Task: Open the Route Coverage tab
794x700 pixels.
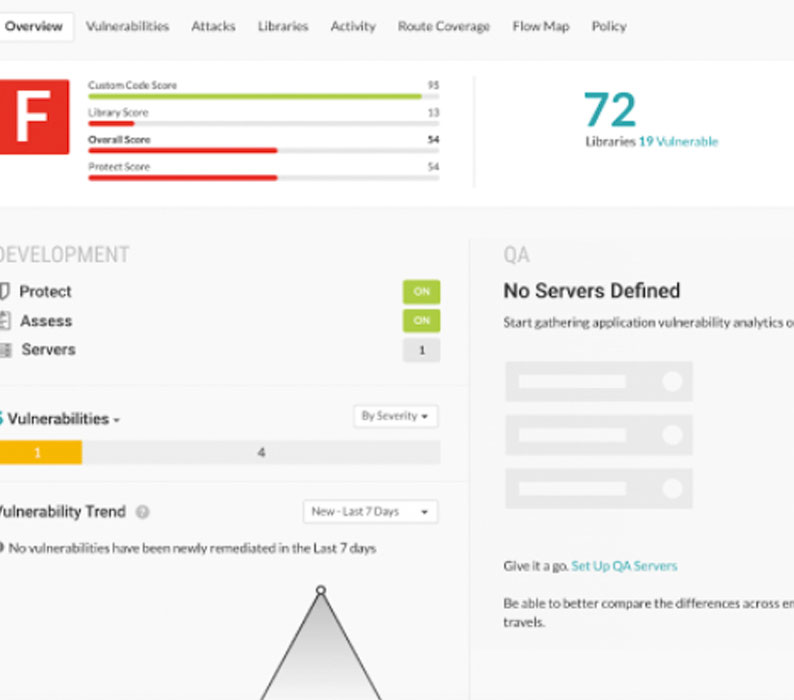Action: pos(443,26)
